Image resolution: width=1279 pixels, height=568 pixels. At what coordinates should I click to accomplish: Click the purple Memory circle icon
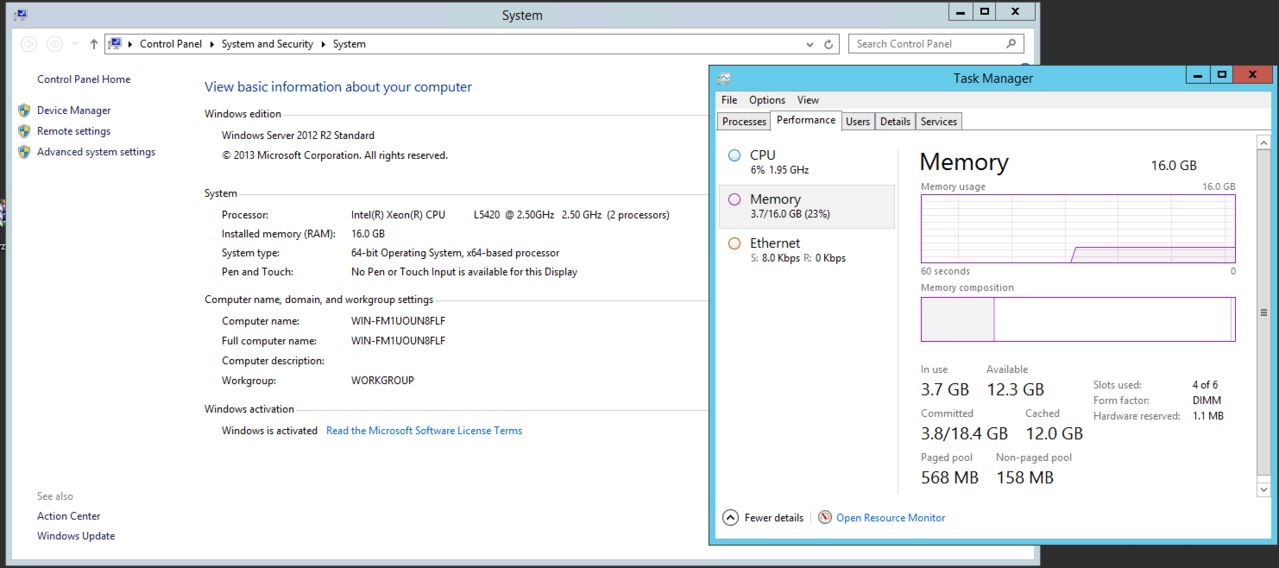734,199
